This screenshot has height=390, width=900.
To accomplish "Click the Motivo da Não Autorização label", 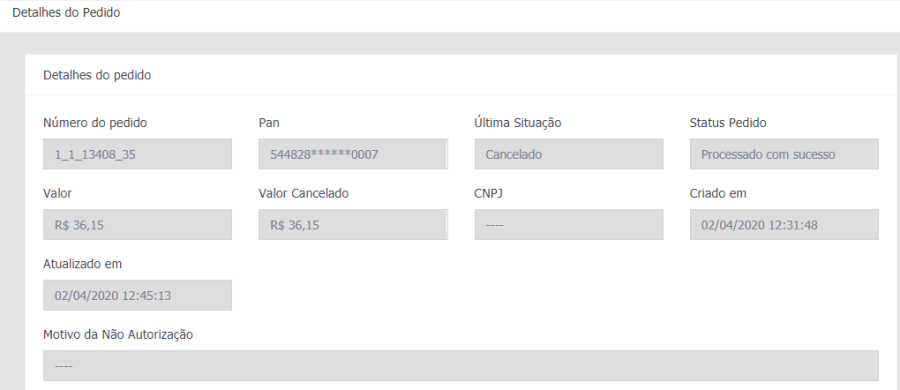I will pos(118,335).
